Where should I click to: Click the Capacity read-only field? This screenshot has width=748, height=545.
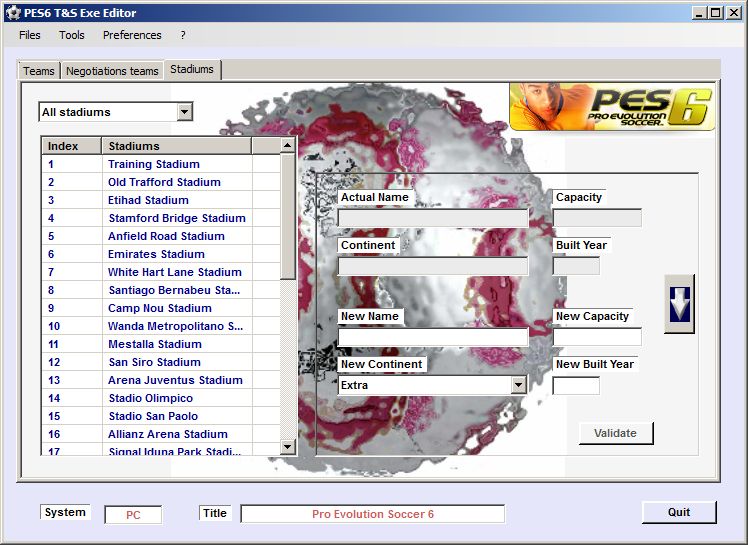597,218
